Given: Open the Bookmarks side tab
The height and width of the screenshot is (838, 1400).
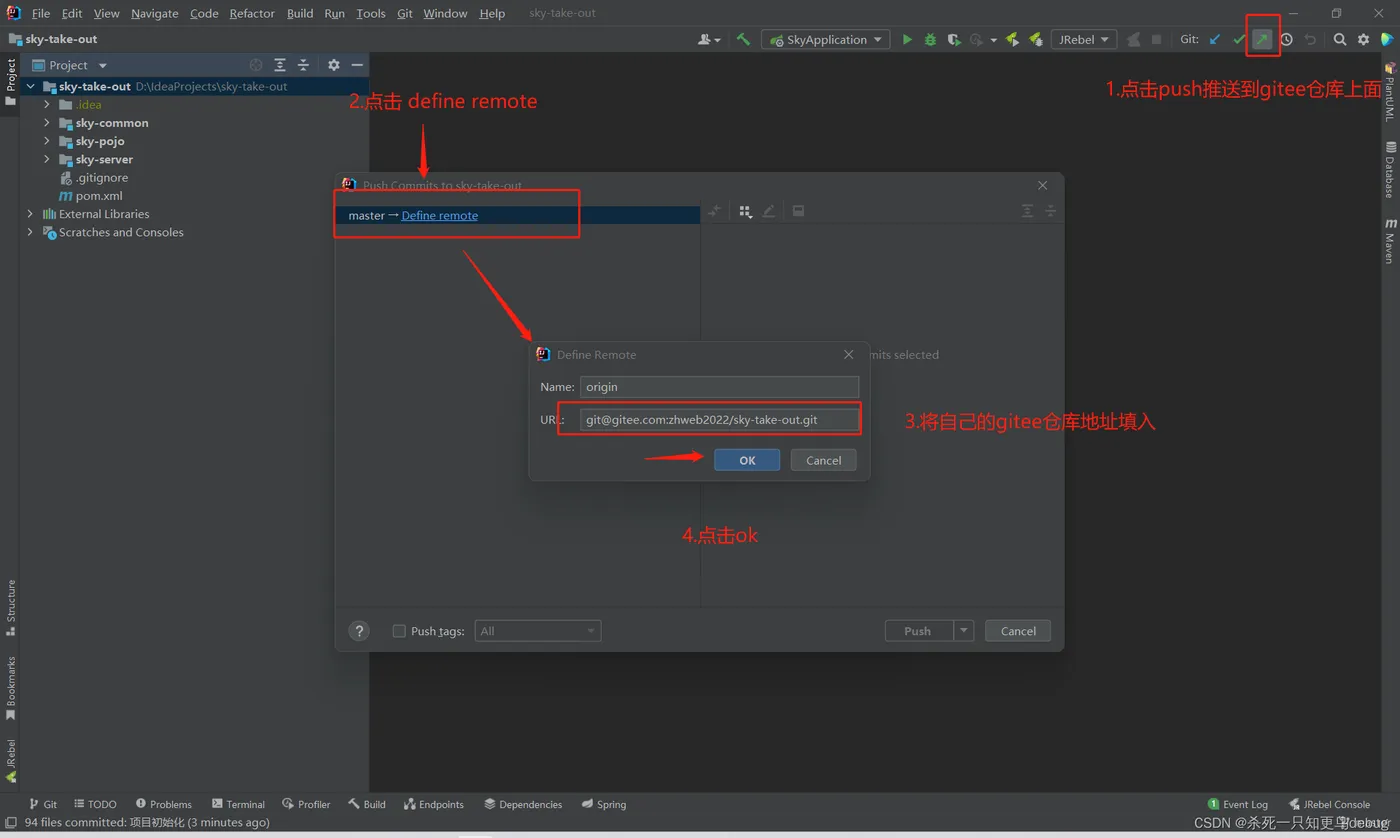Looking at the screenshot, I should tap(11, 688).
